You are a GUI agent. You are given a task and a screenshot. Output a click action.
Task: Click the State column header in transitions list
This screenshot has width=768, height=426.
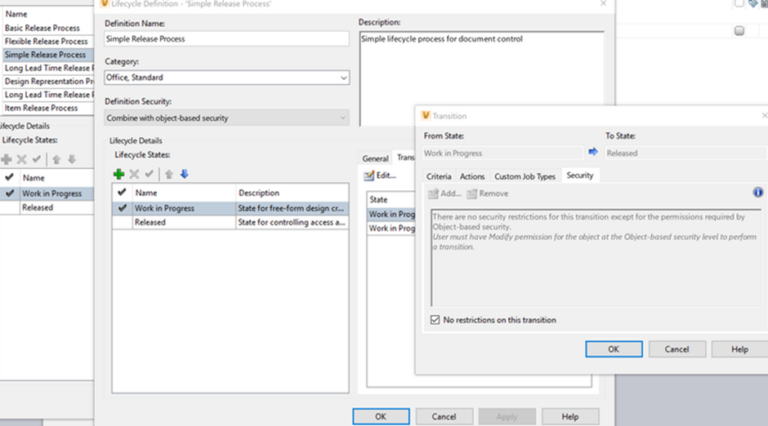tap(391, 200)
